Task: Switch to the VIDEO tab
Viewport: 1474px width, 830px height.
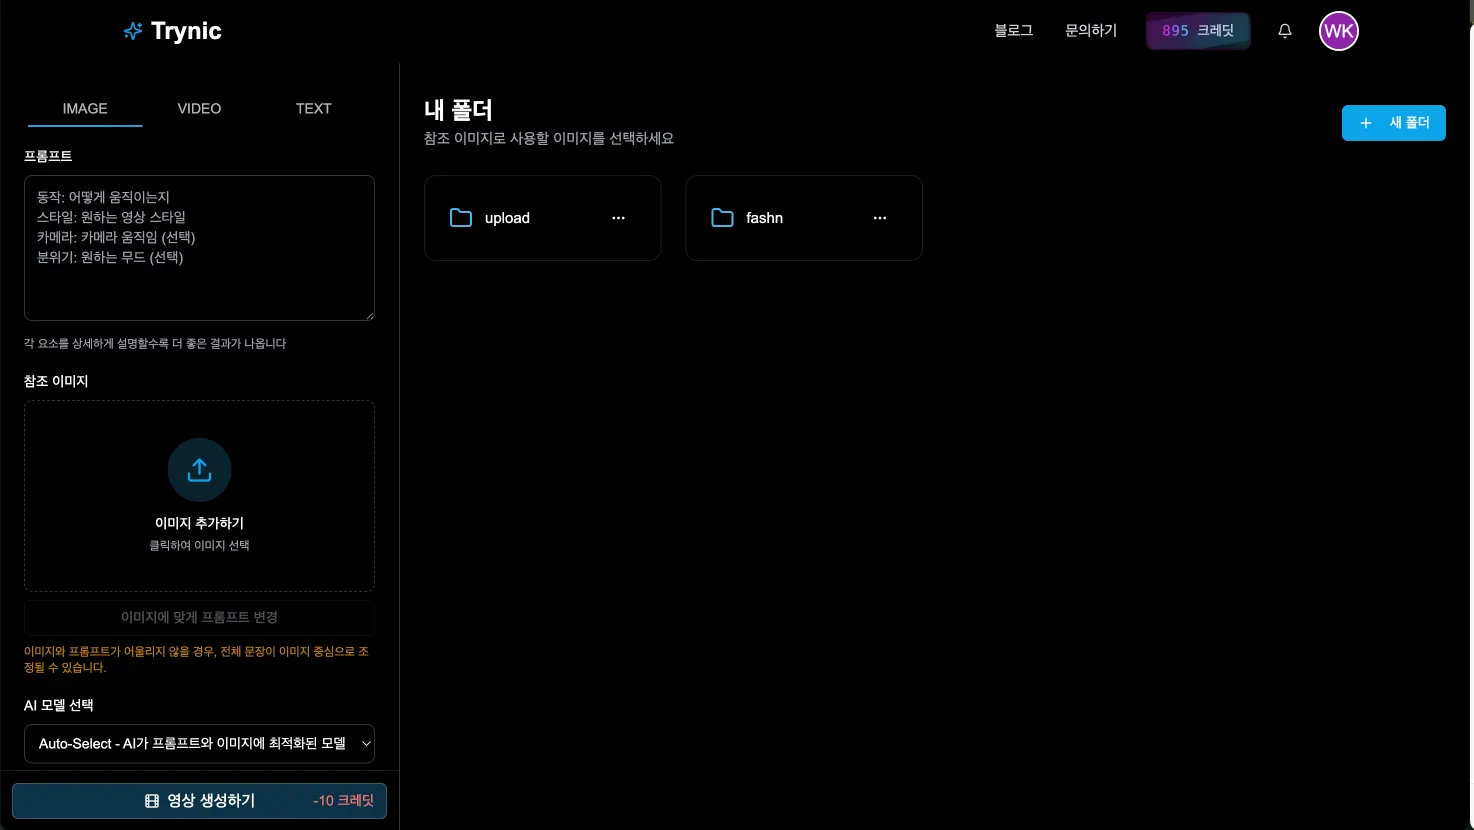Action: (198, 108)
